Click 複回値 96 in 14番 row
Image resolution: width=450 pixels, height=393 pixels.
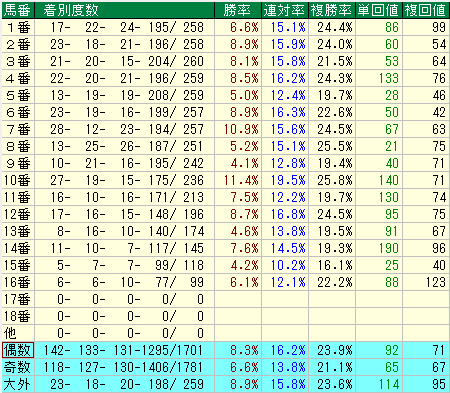click(x=439, y=248)
